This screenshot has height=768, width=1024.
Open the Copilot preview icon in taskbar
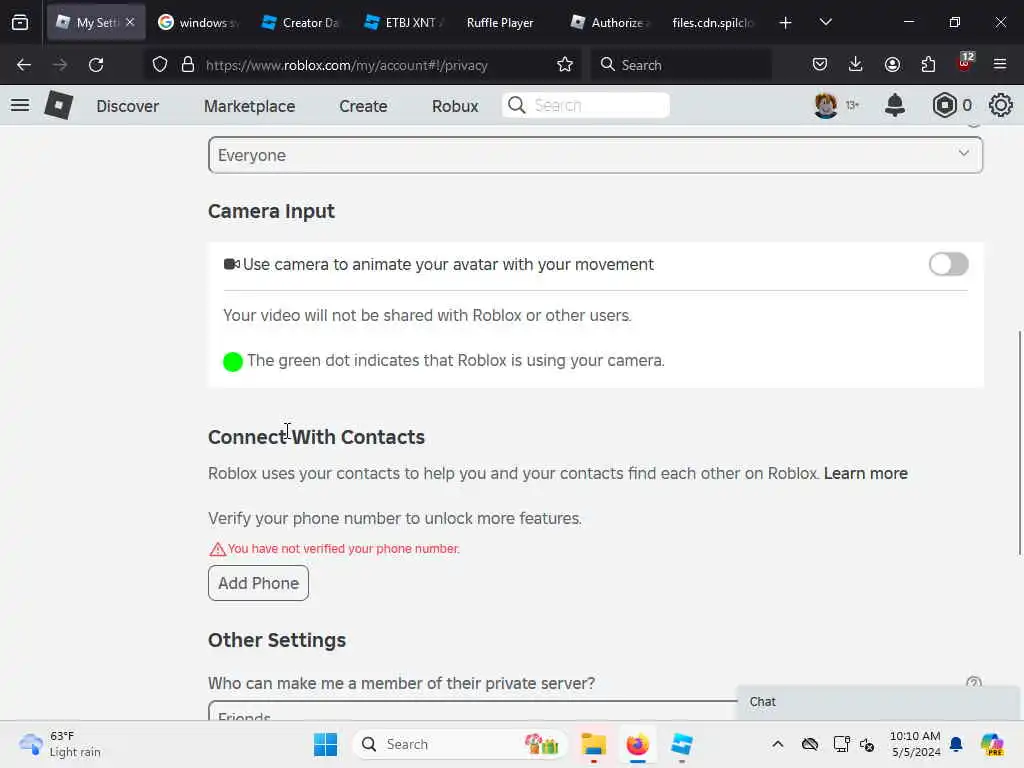coord(992,744)
